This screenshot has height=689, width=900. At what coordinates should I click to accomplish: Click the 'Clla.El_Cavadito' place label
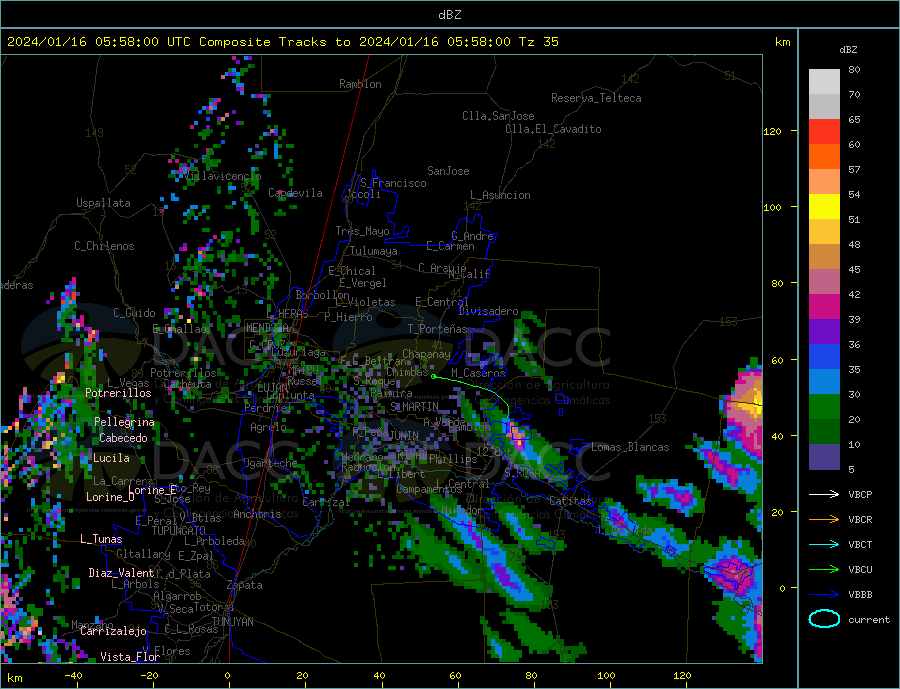coord(553,129)
